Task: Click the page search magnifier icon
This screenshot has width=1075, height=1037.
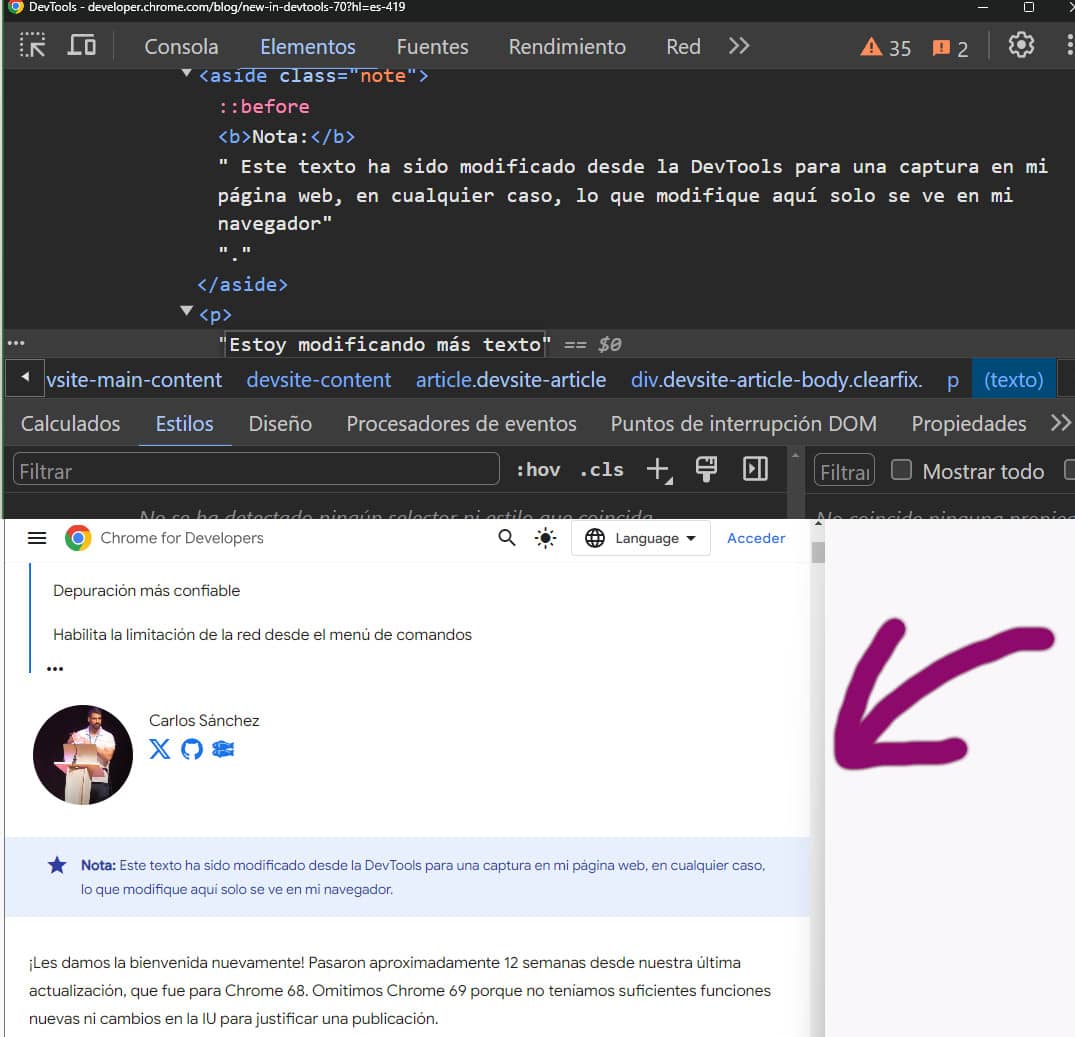Action: (507, 538)
